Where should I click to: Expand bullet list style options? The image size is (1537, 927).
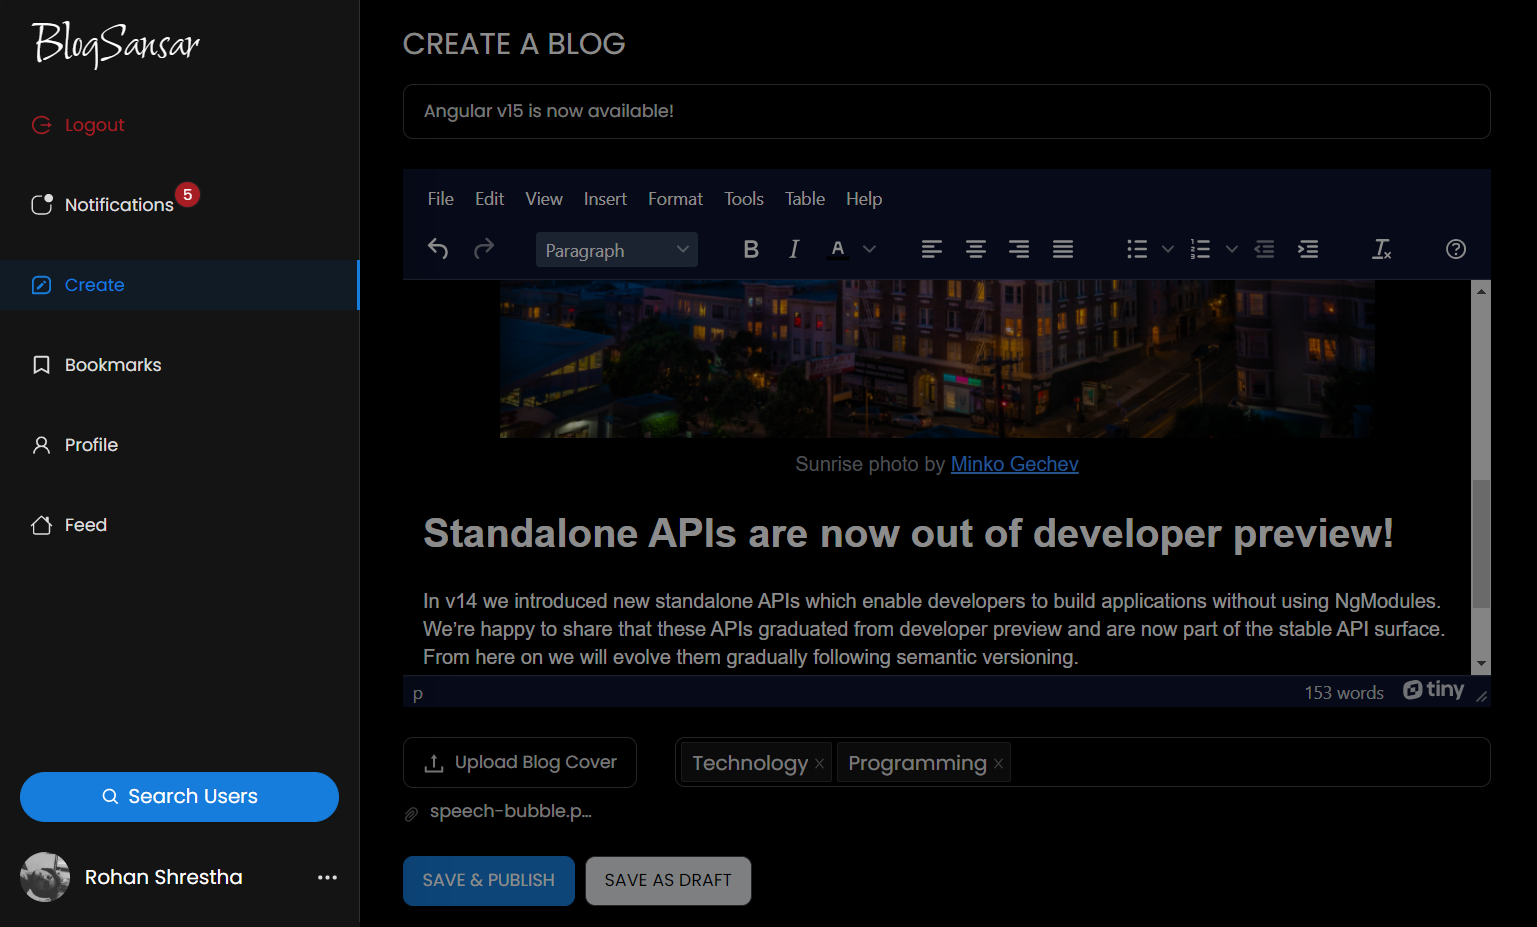pos(1167,249)
